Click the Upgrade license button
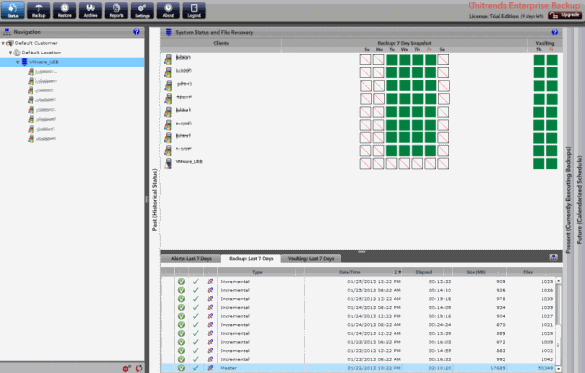 click(565, 15)
